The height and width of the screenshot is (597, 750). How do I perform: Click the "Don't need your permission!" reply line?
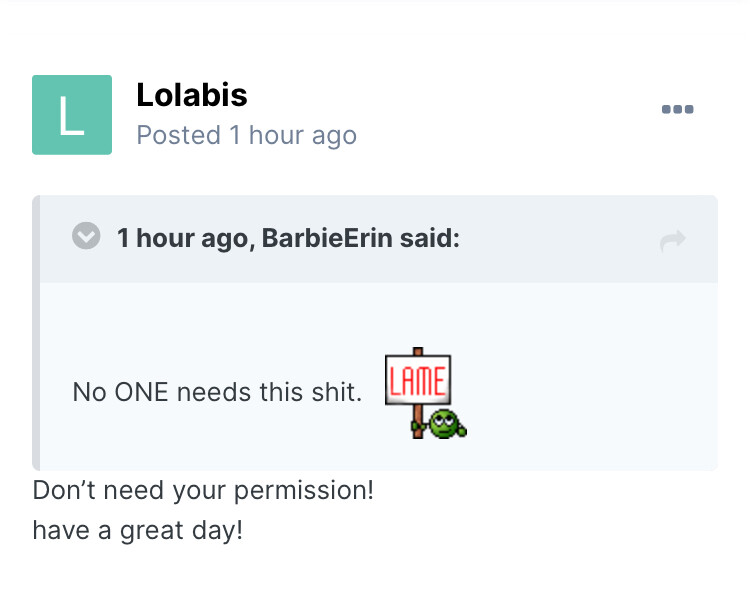[x=203, y=492]
